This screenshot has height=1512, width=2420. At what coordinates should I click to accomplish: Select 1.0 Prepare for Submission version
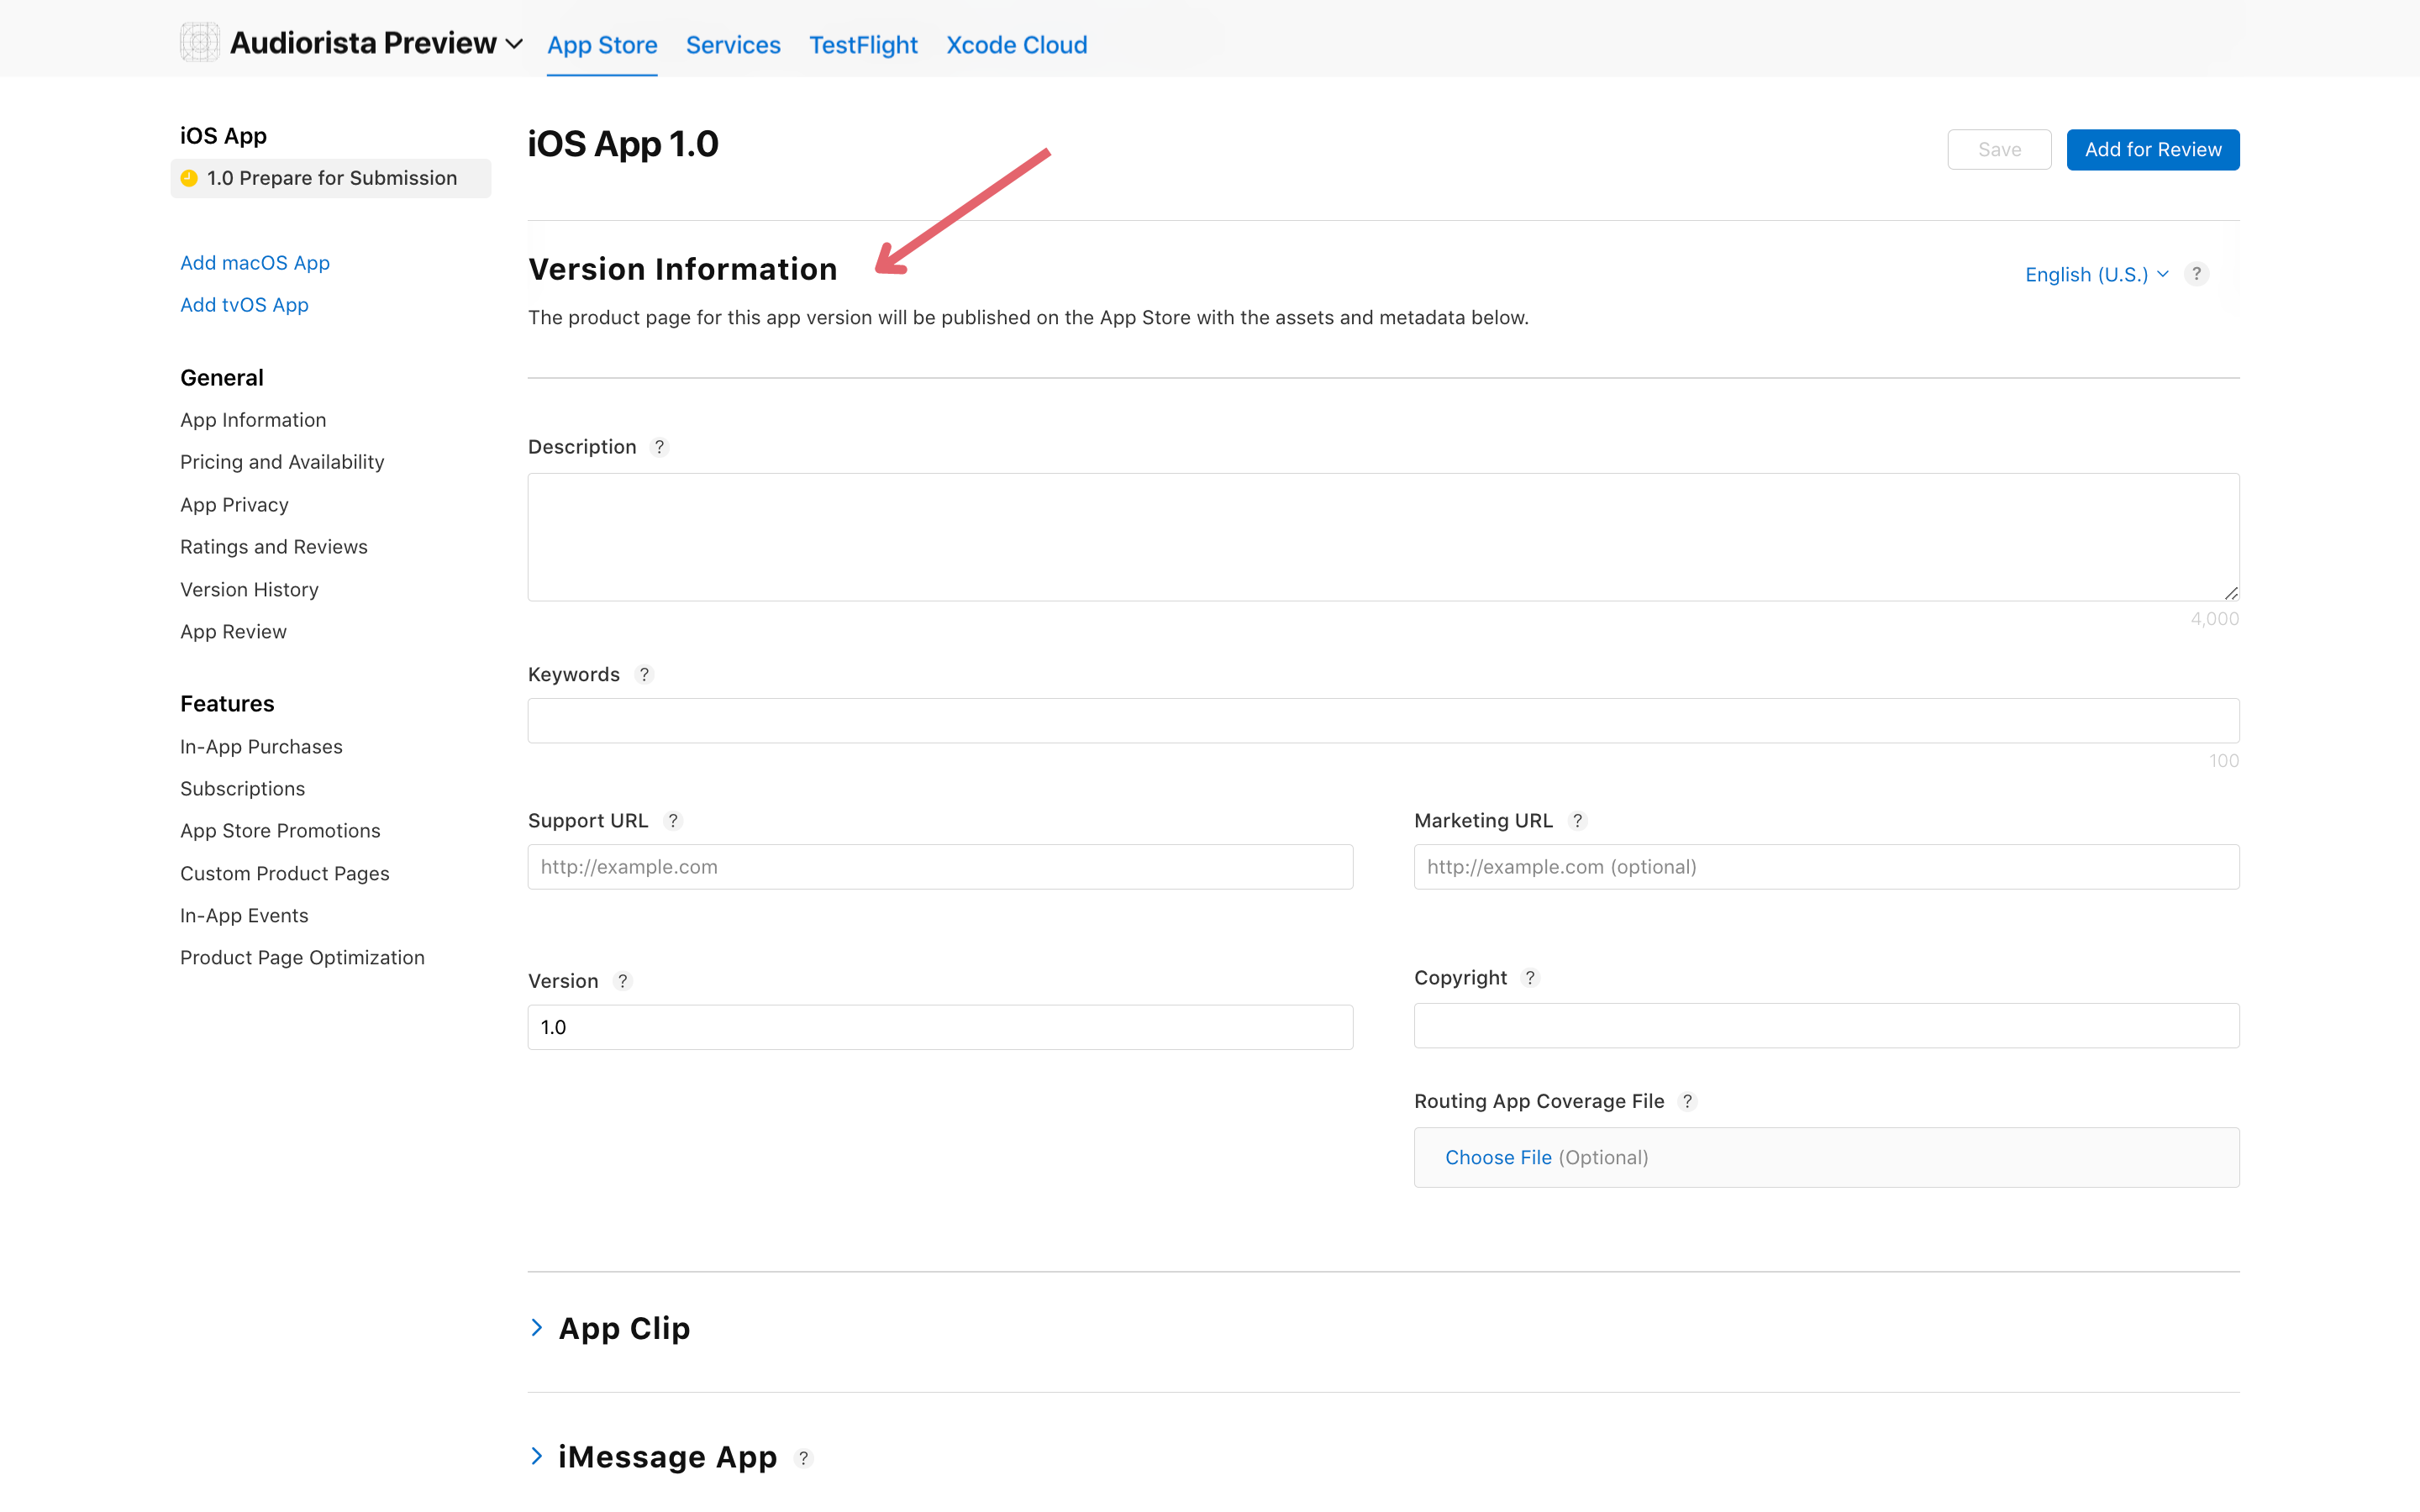click(x=331, y=178)
